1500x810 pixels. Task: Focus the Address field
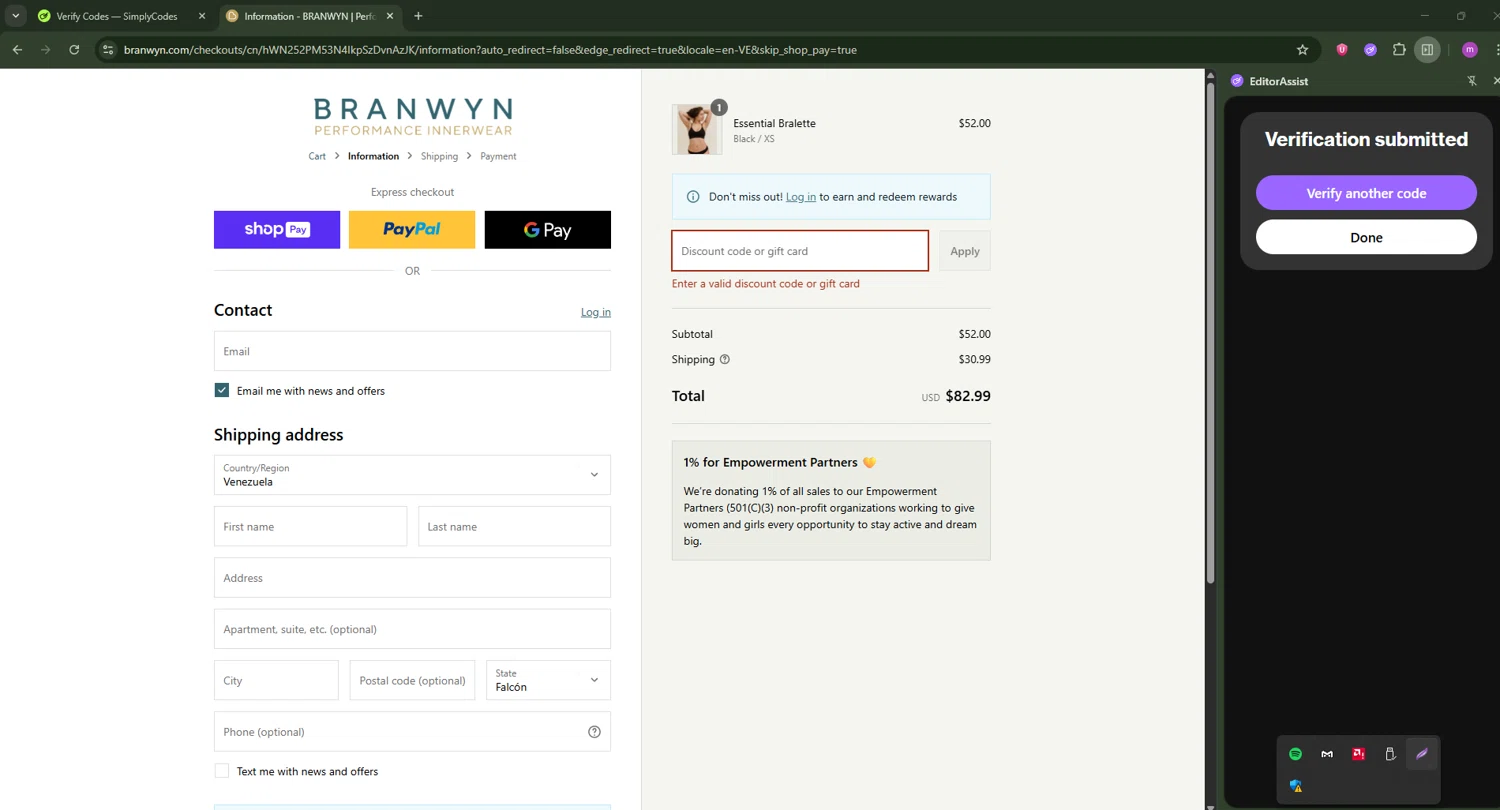[x=412, y=578]
